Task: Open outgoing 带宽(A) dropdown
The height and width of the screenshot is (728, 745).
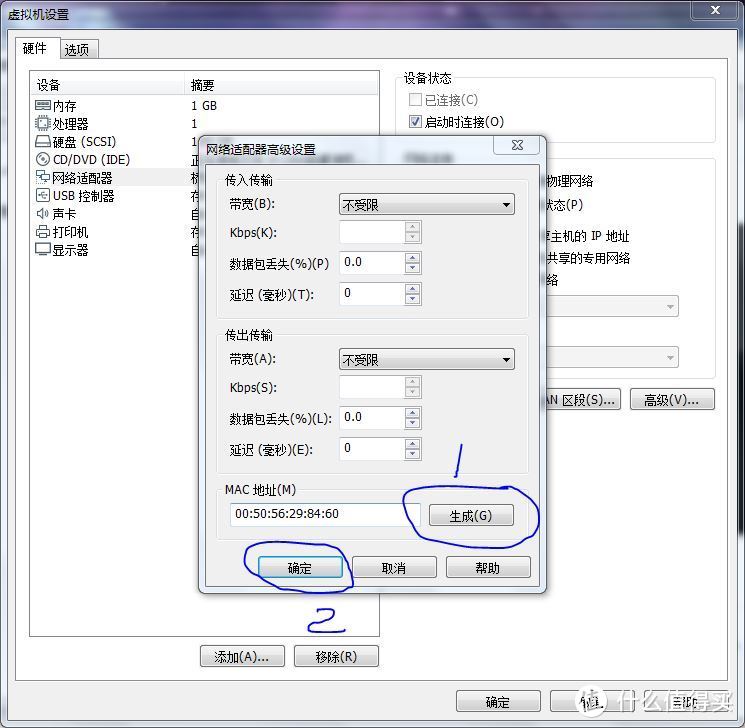Action: (x=427, y=360)
